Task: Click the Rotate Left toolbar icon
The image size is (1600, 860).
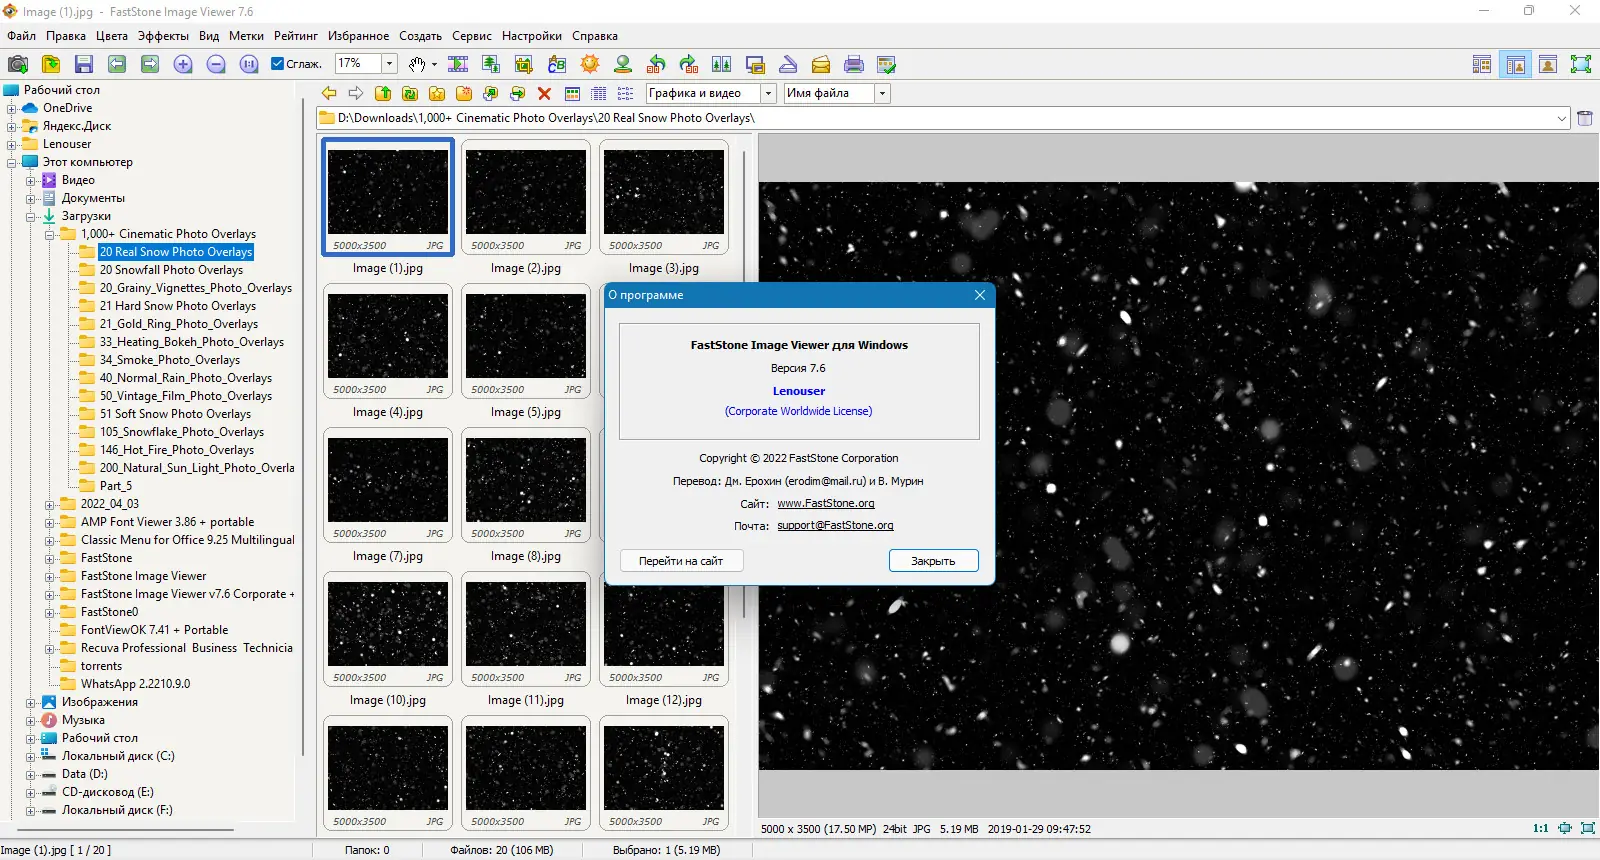Action: (x=656, y=65)
